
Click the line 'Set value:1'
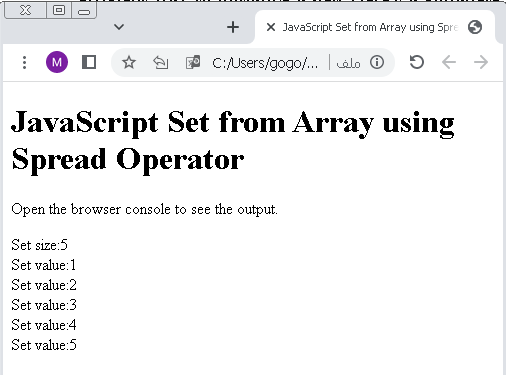coord(44,265)
